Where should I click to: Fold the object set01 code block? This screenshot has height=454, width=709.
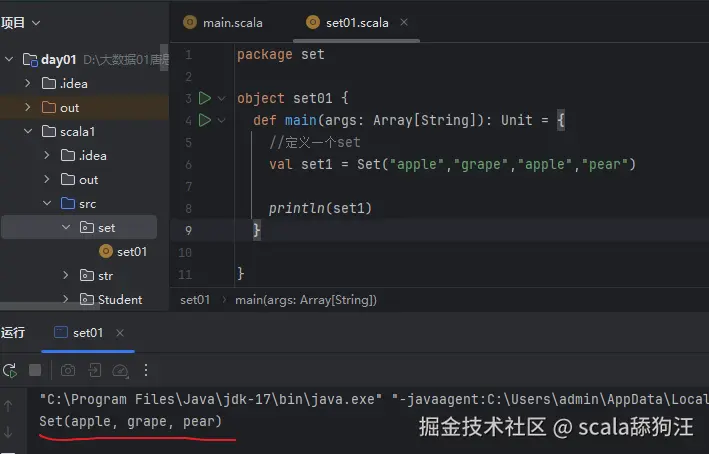coord(222,98)
